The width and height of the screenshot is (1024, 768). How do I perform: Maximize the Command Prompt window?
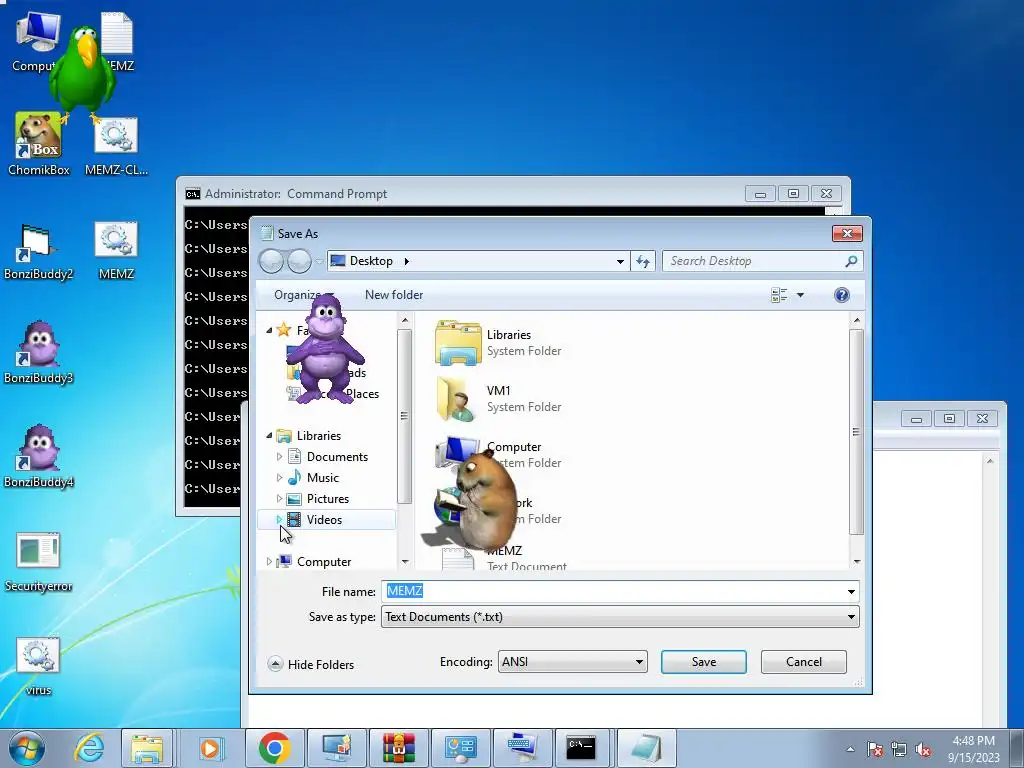click(x=793, y=193)
